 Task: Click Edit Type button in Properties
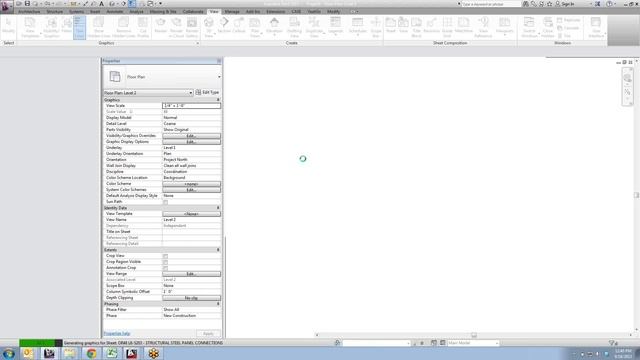point(207,93)
